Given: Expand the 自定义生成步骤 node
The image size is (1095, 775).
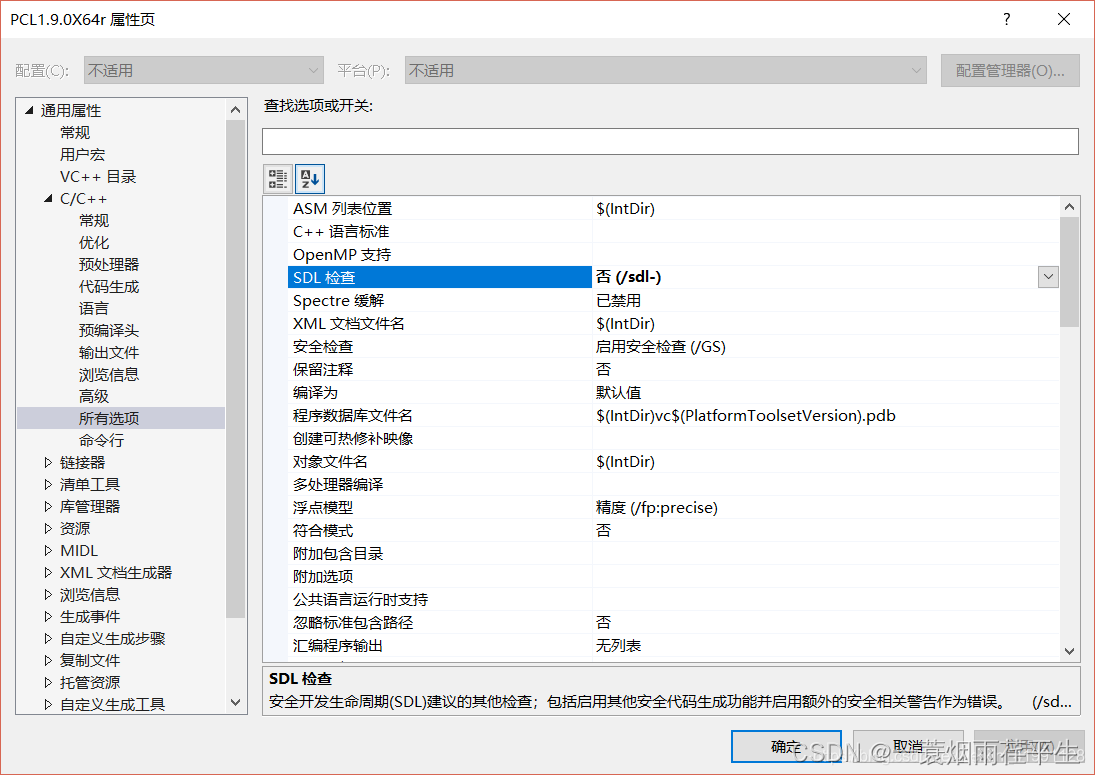Looking at the screenshot, I should coord(48,638).
